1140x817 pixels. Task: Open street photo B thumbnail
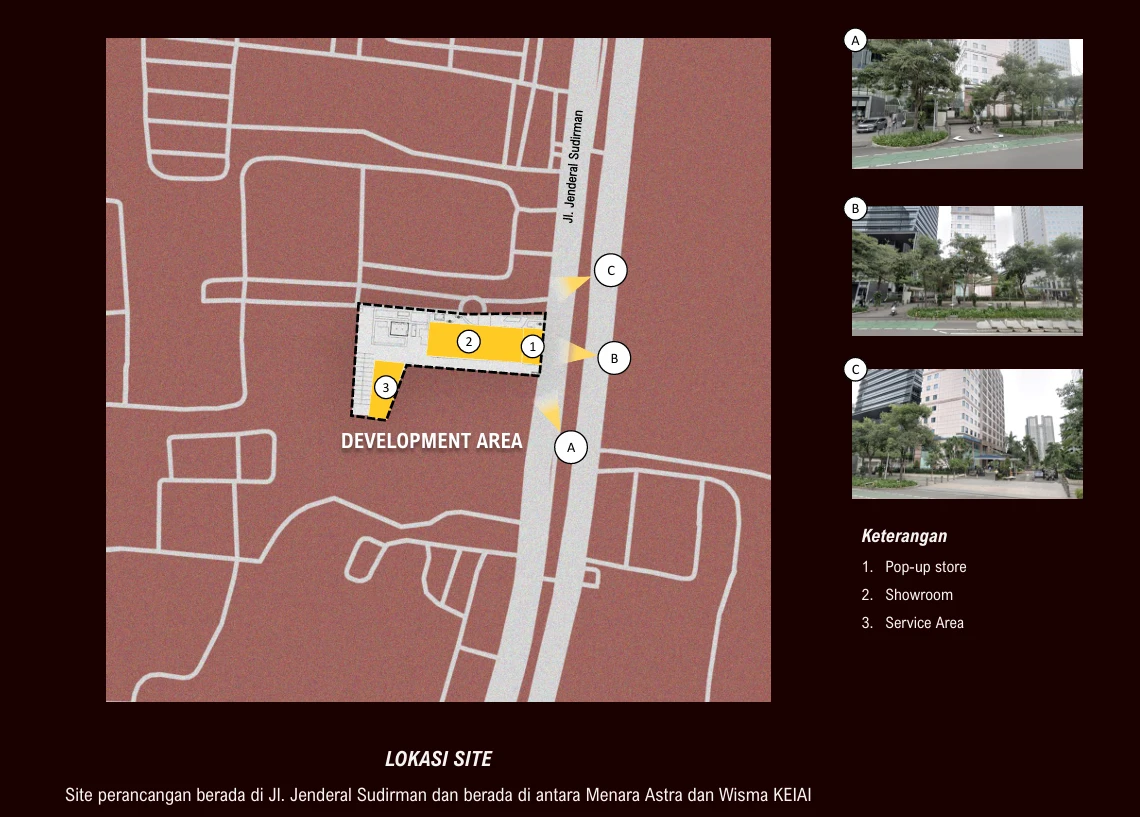967,270
